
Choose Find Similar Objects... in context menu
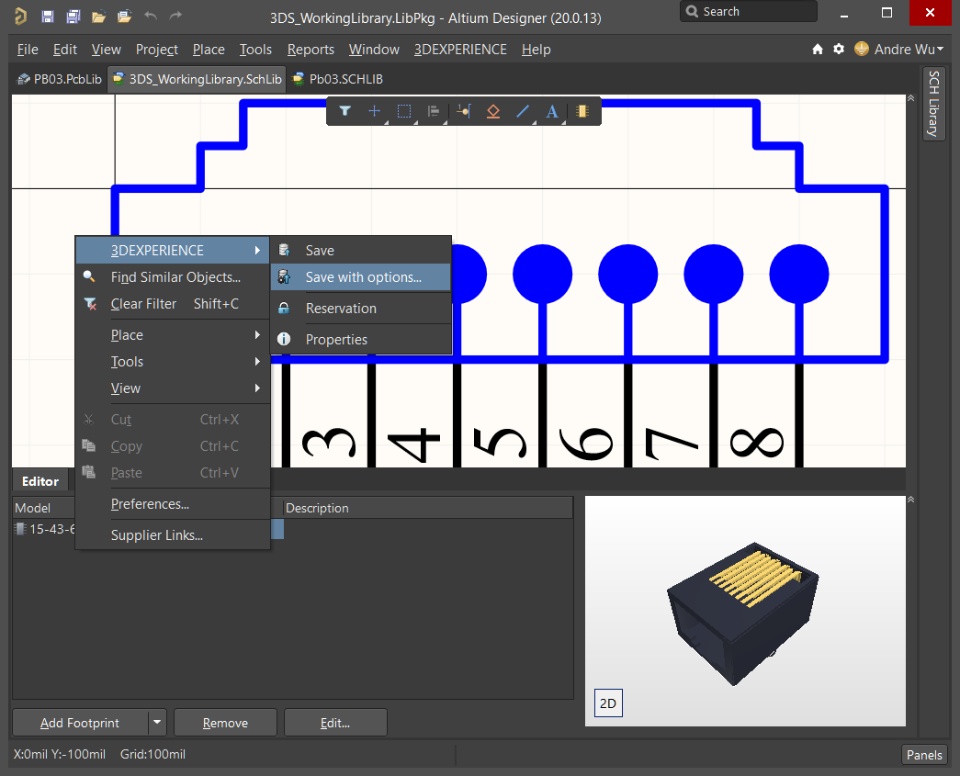pos(172,277)
